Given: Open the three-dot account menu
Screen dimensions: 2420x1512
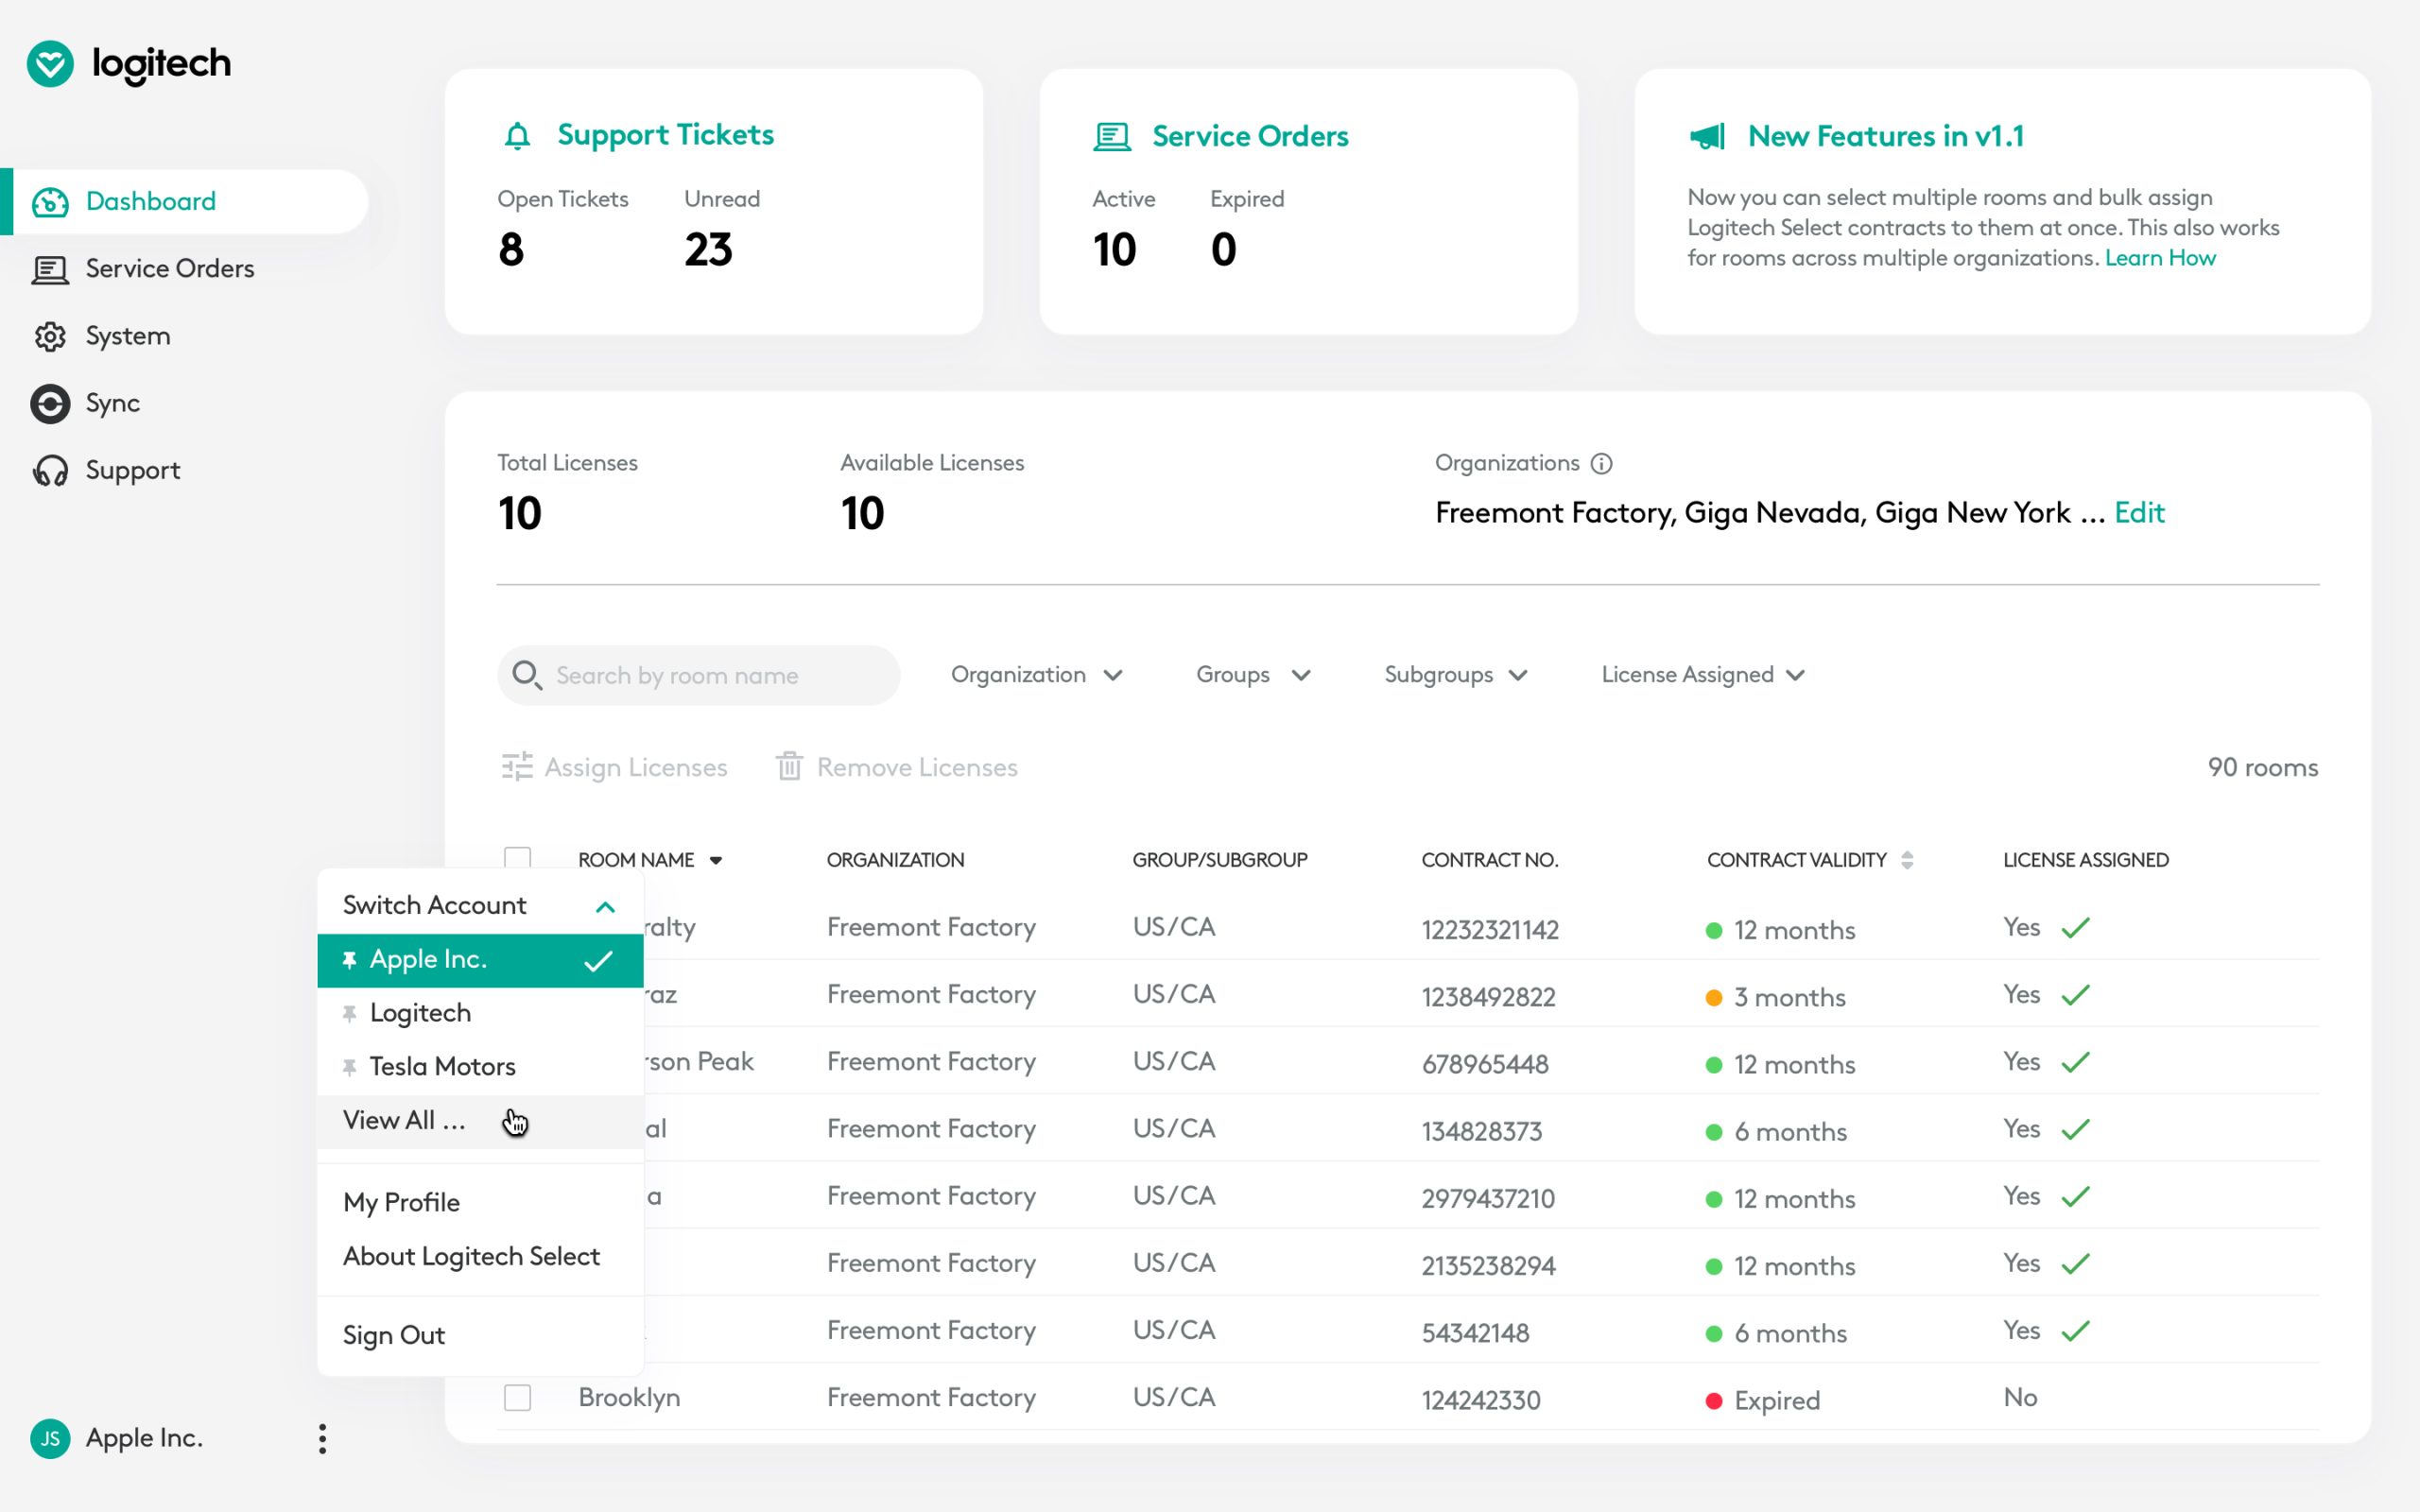Looking at the screenshot, I should pos(322,1438).
